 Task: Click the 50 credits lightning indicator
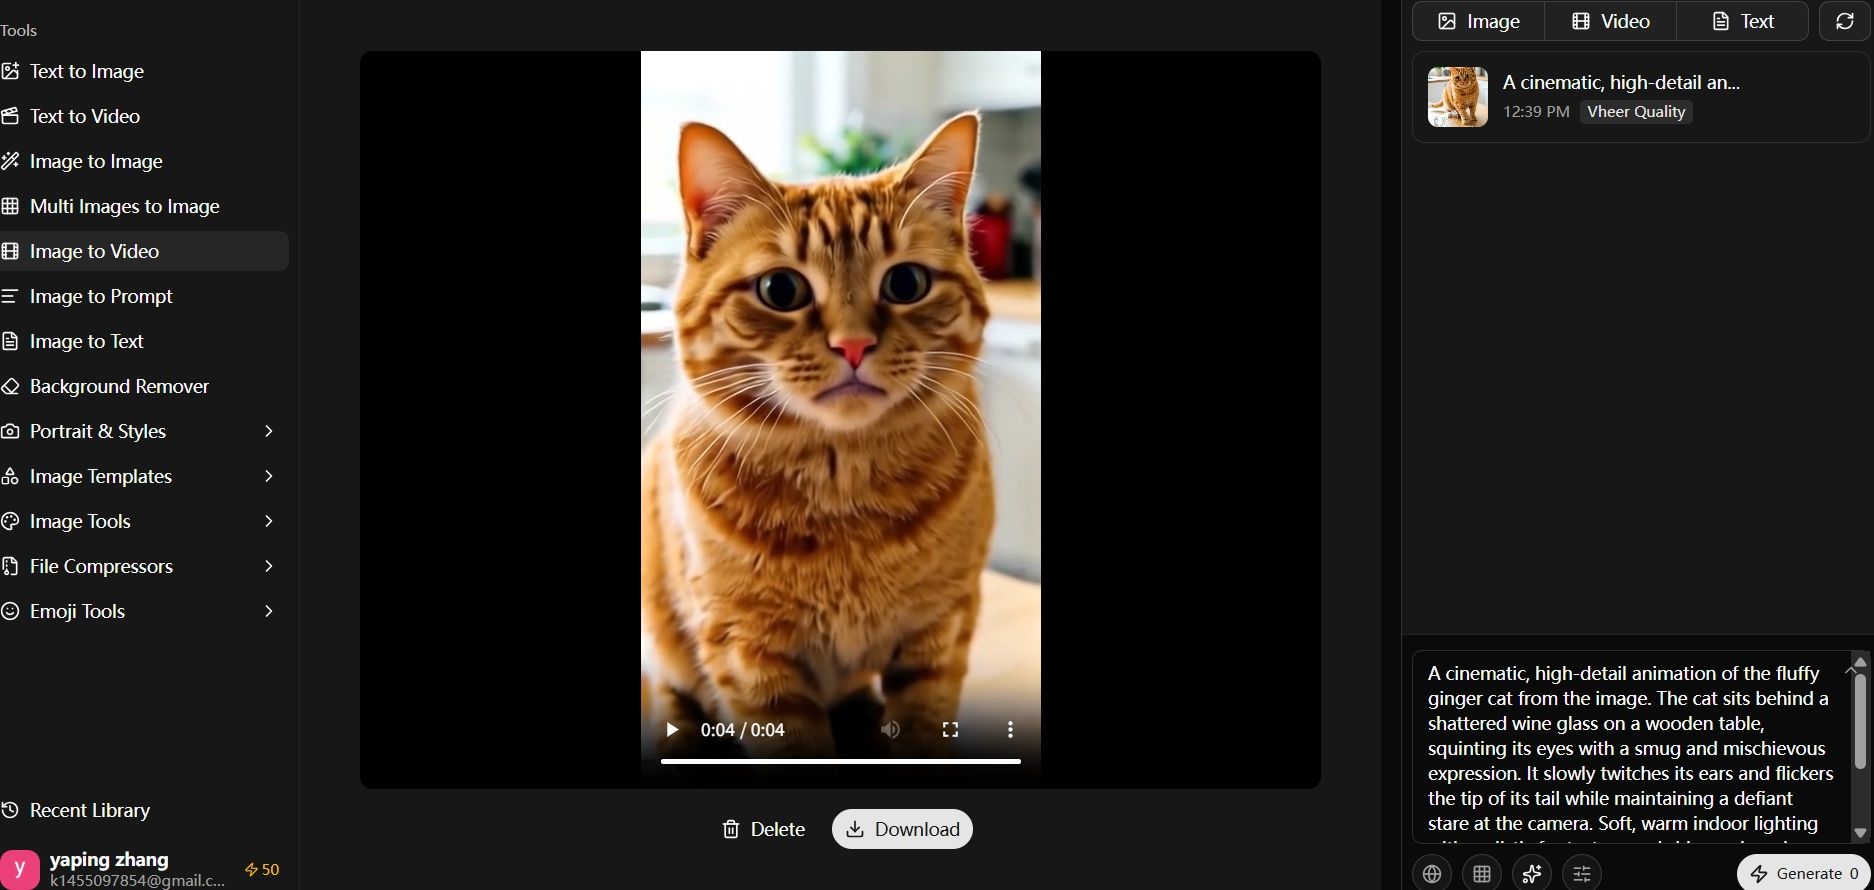(x=262, y=870)
